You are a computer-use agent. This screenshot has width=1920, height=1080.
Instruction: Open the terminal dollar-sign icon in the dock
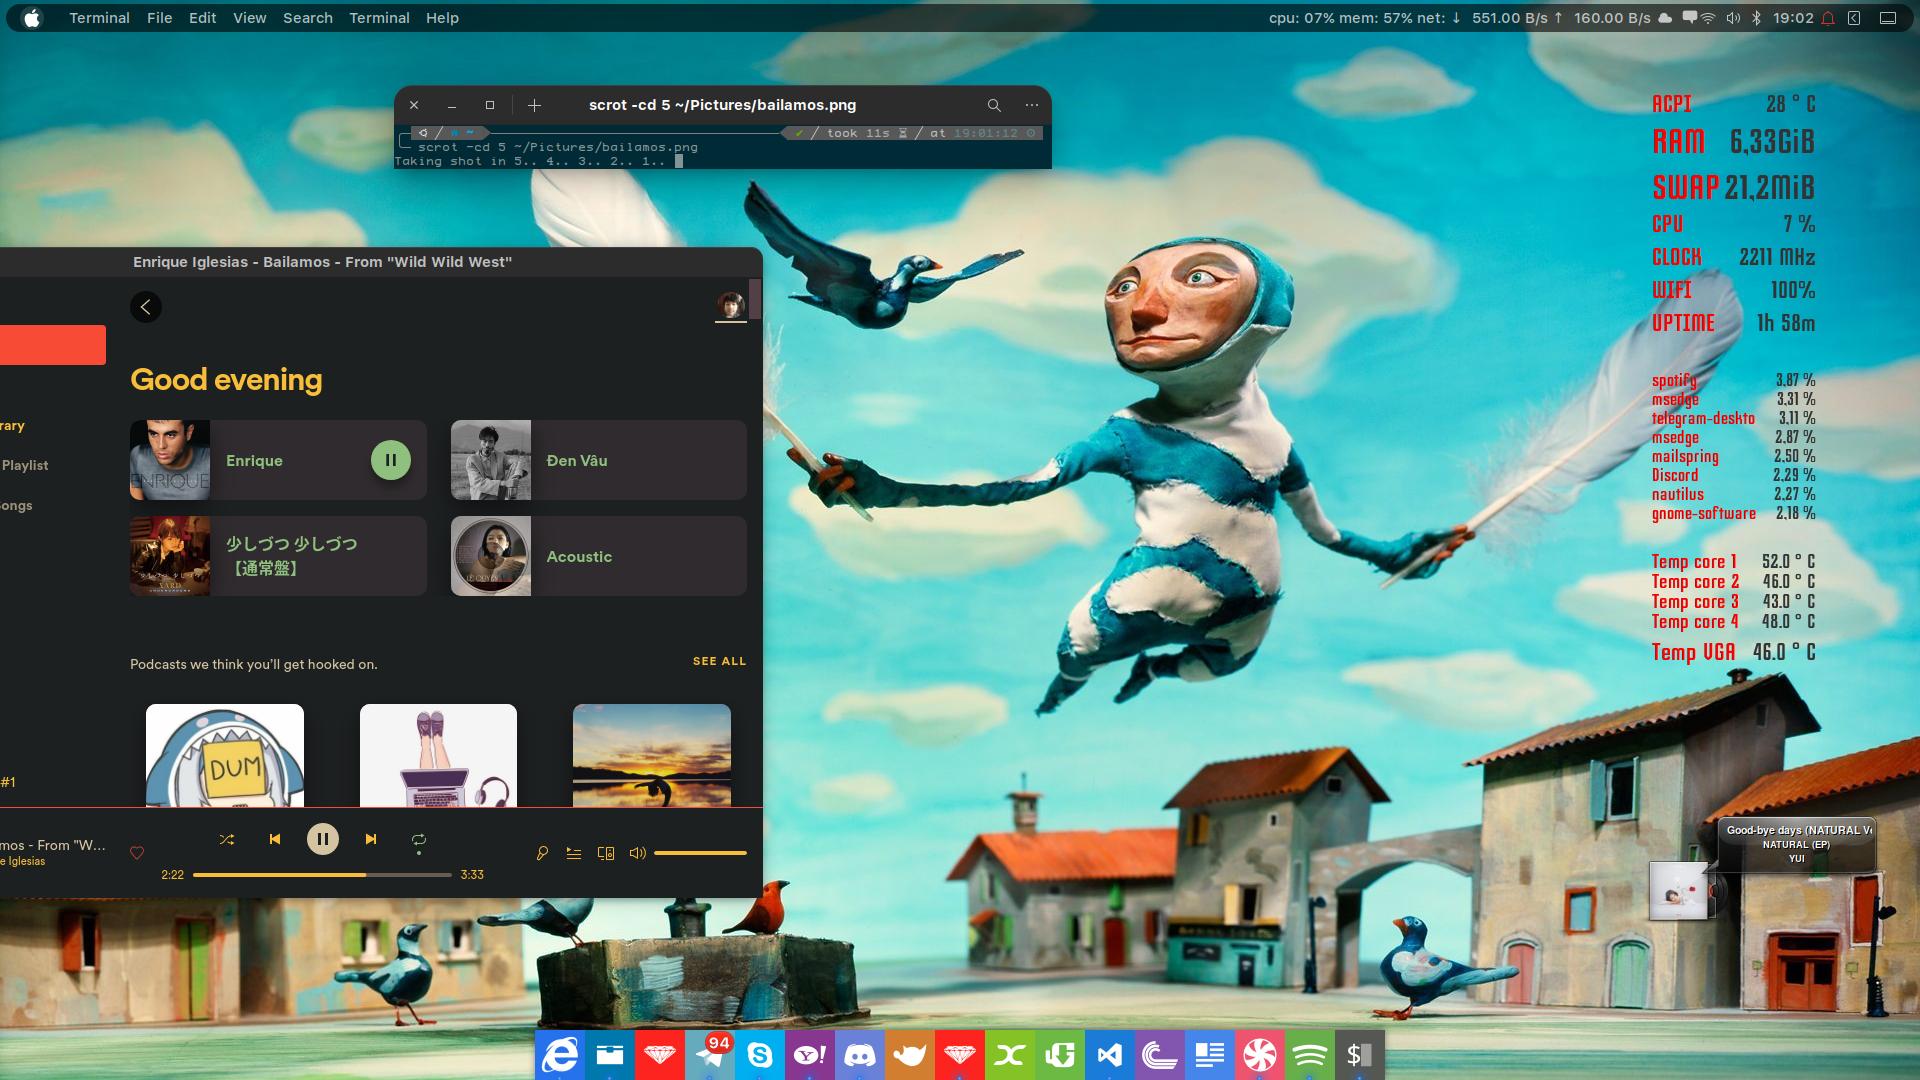pyautogui.click(x=1360, y=1055)
